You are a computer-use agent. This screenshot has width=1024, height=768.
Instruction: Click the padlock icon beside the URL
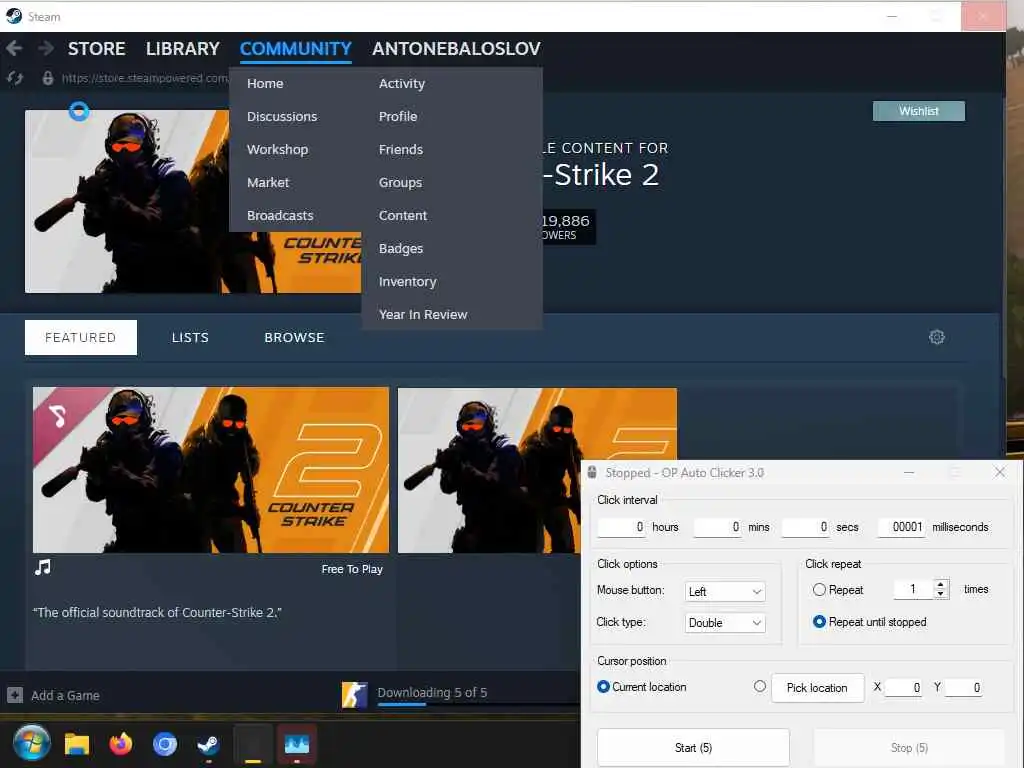pyautogui.click(x=47, y=78)
